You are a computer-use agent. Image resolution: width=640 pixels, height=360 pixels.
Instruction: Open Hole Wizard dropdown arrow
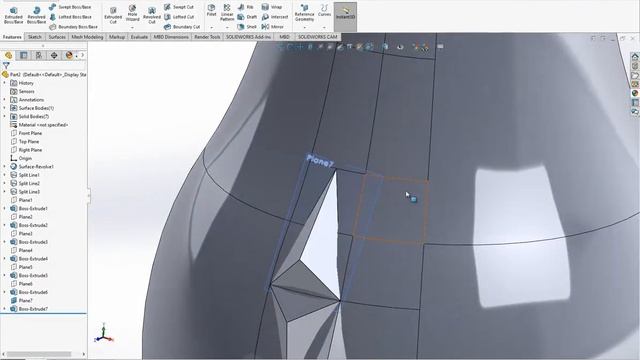tap(132, 27)
